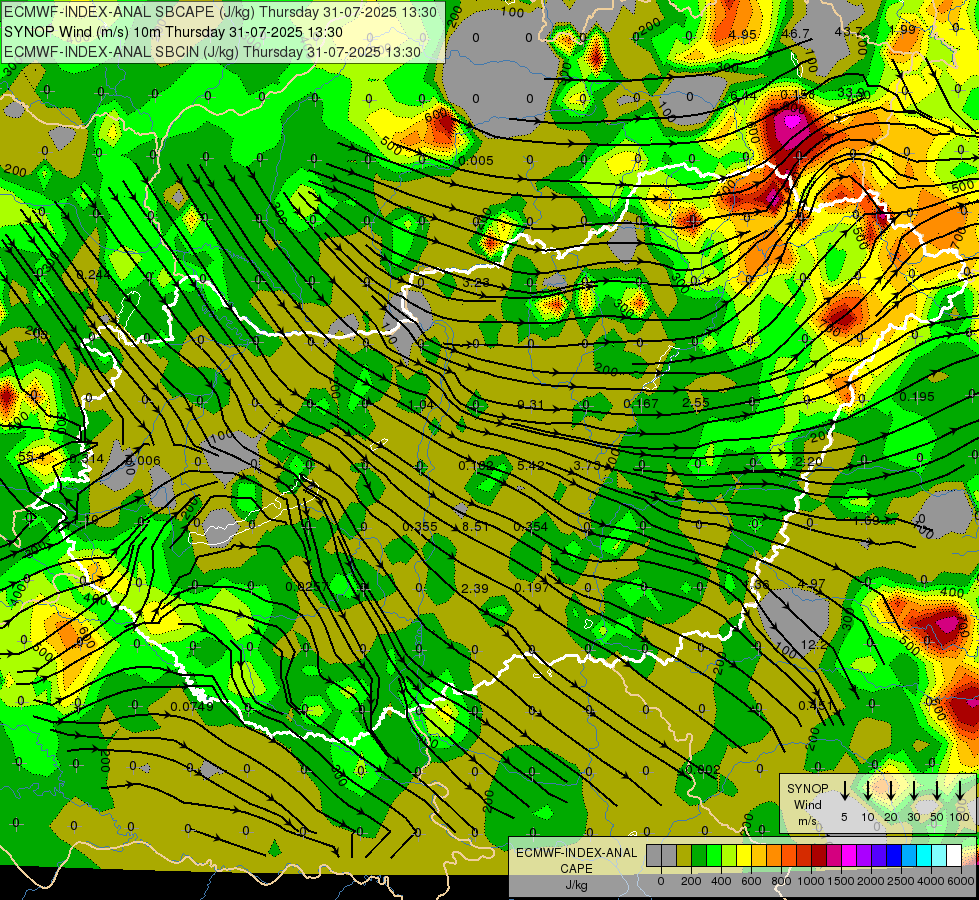Click the map value 33.9
979x900 pixels.
click(851, 92)
